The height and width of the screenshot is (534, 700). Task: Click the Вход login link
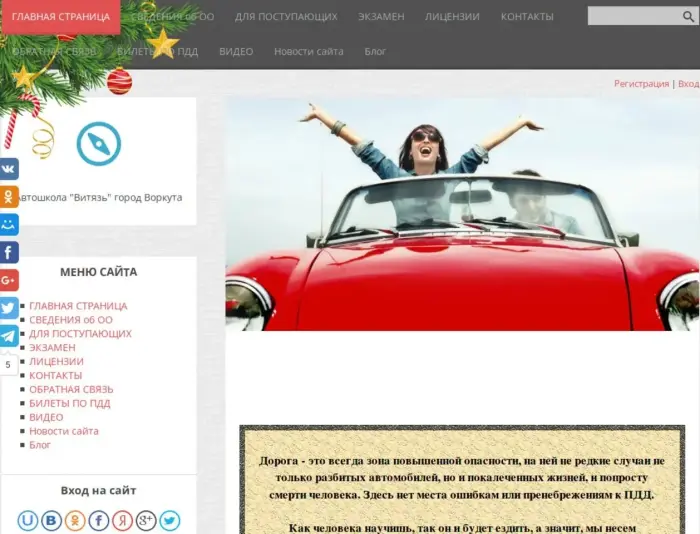688,84
